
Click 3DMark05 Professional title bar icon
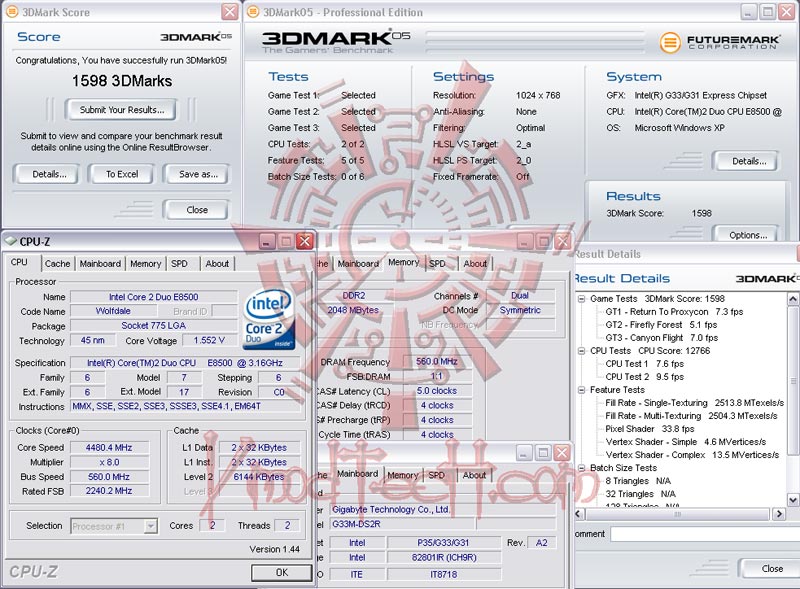tap(253, 12)
